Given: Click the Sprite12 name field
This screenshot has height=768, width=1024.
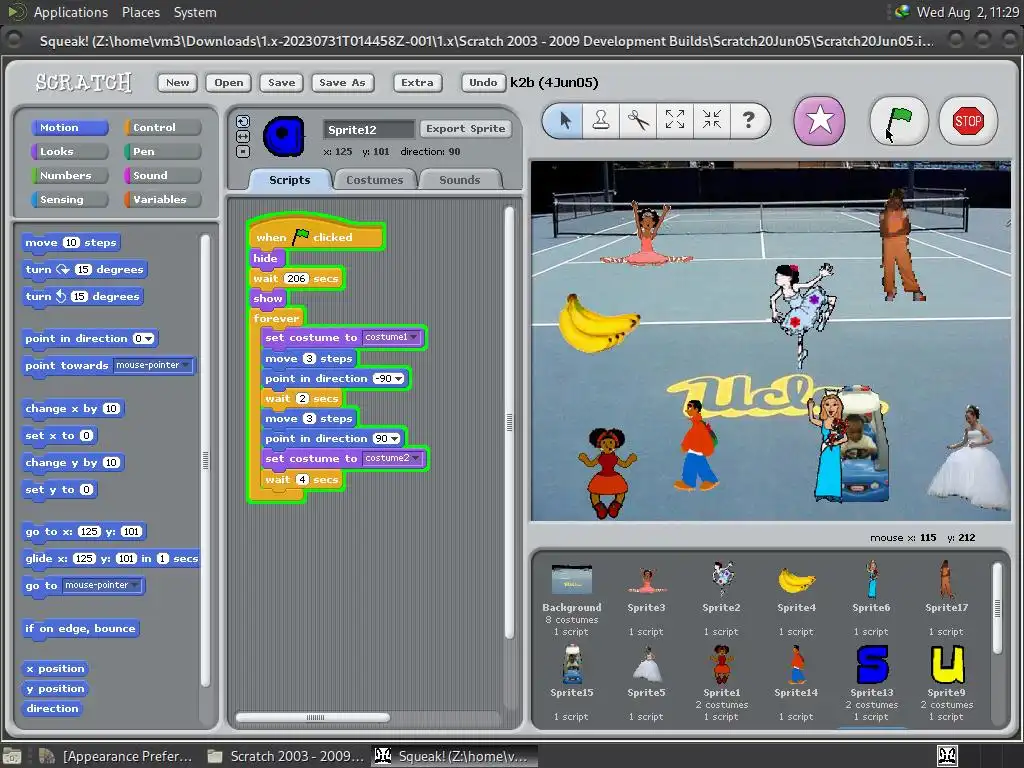Looking at the screenshot, I should (369, 129).
